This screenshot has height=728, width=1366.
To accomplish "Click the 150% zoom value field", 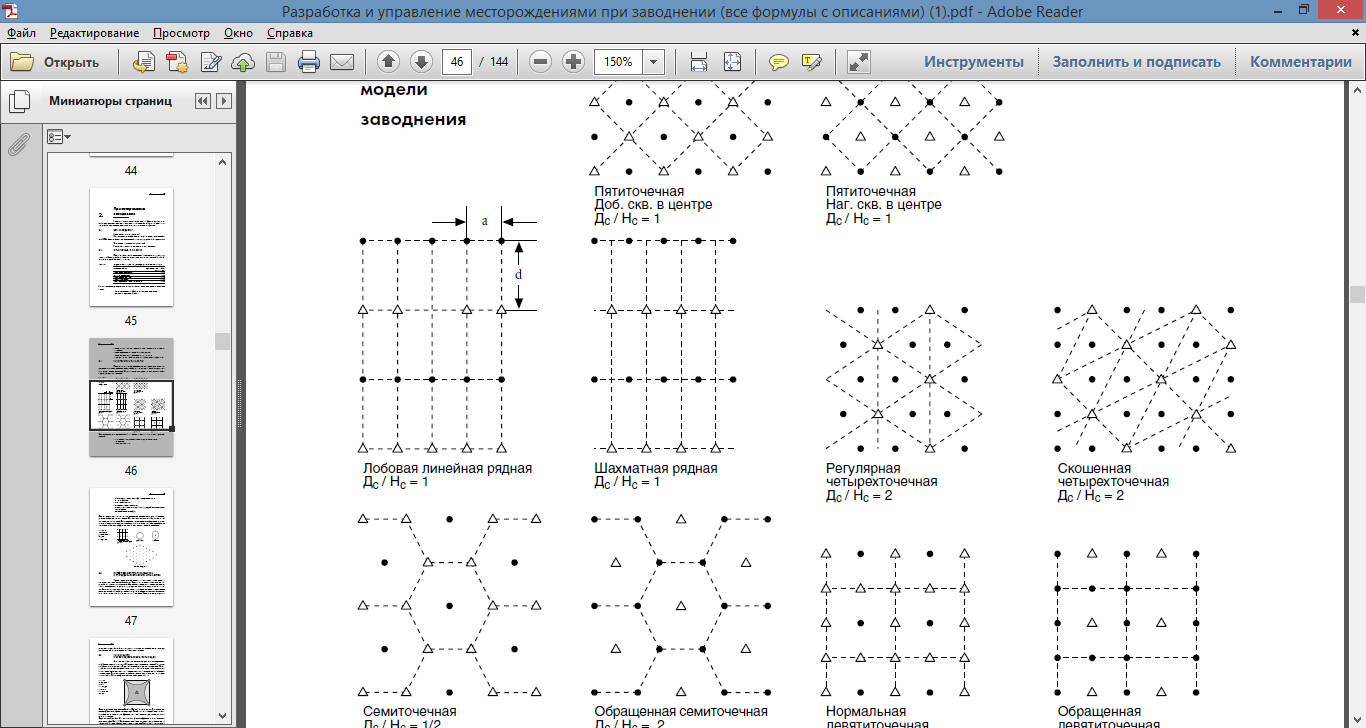I will [x=619, y=62].
